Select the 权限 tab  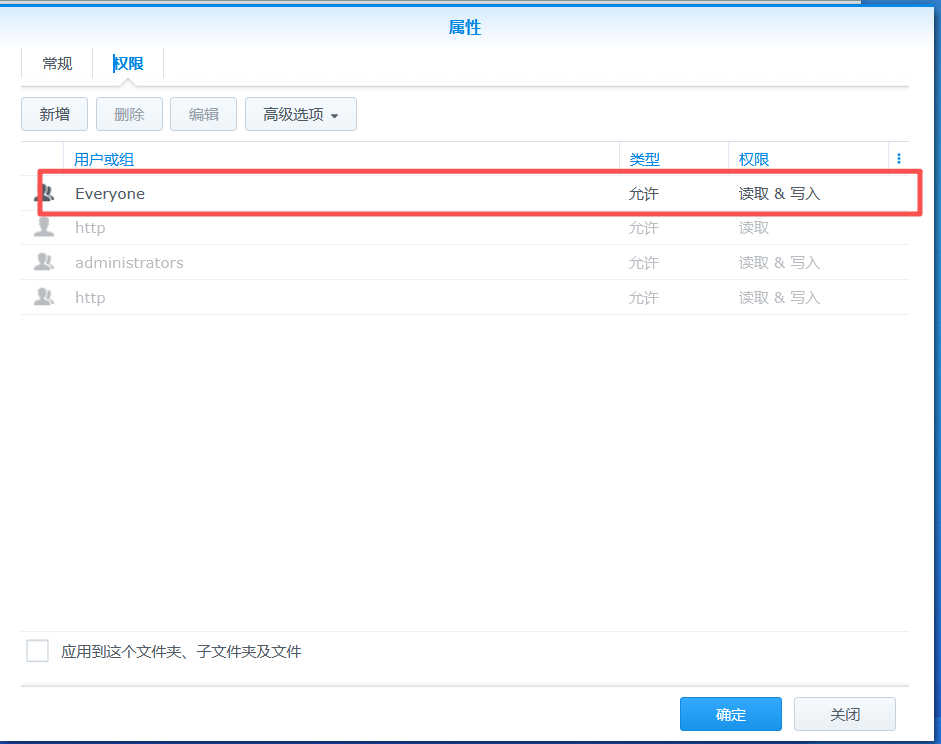(128, 64)
